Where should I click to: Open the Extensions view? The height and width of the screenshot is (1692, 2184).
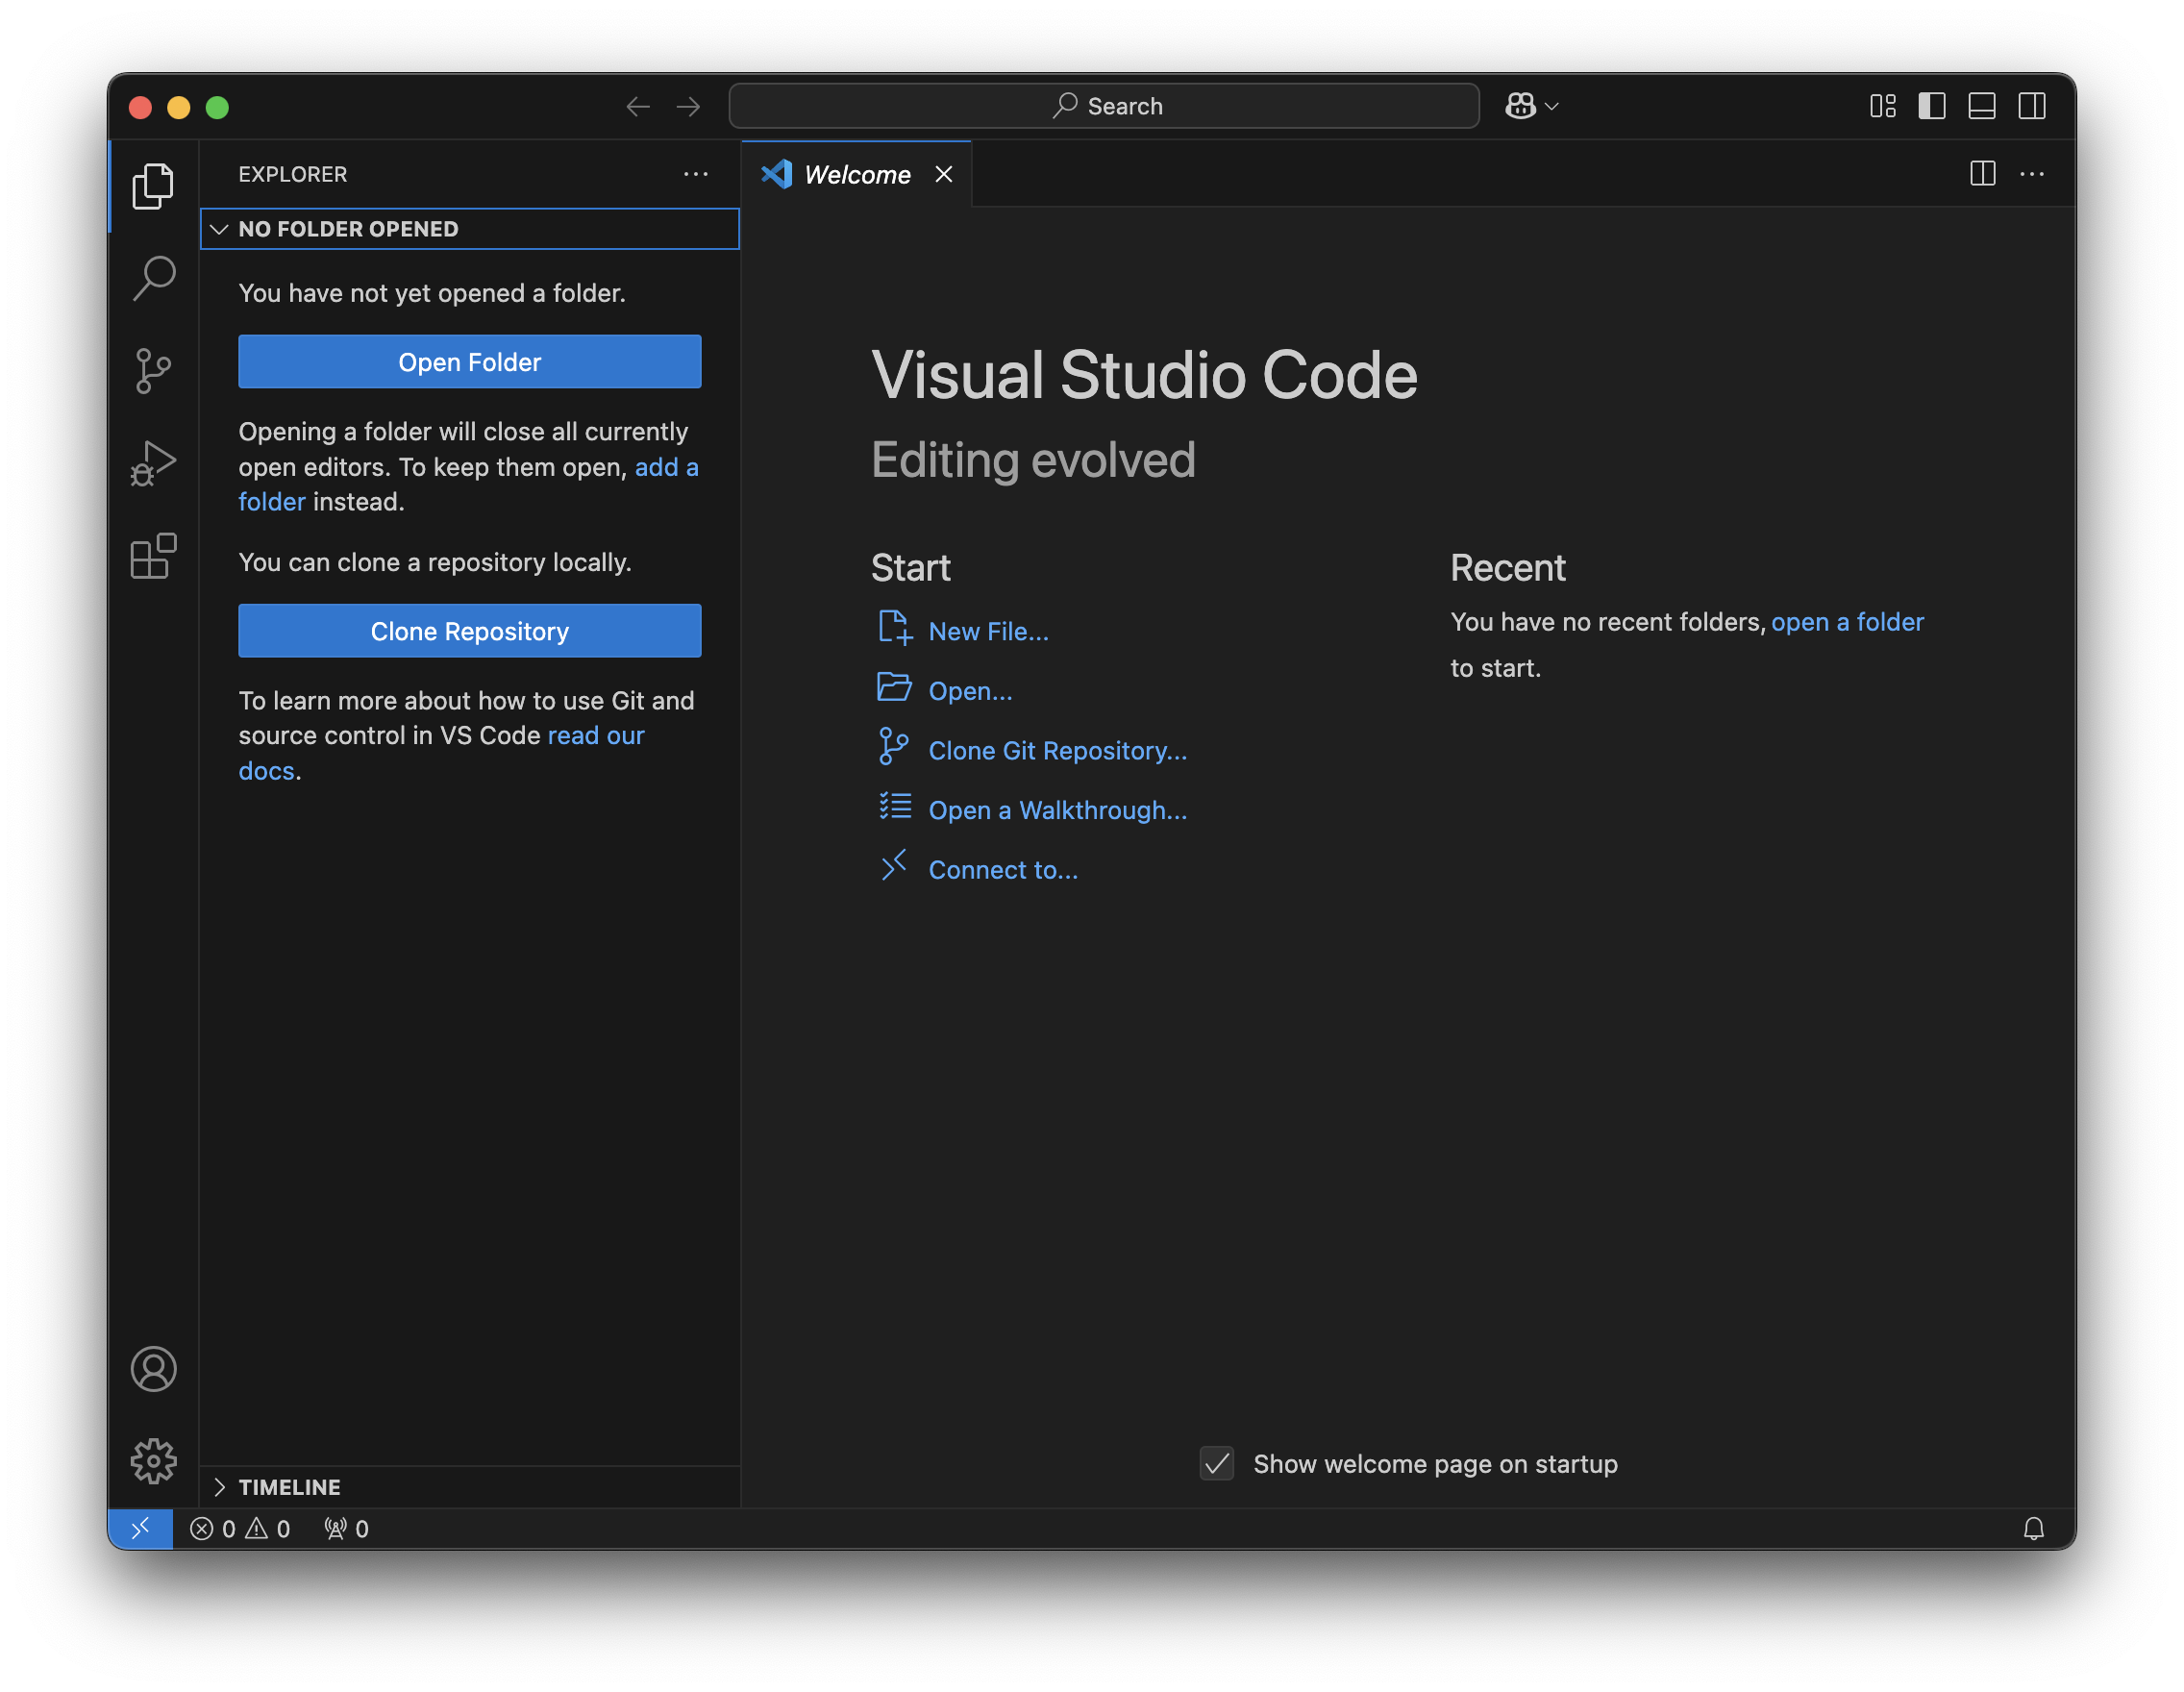pyautogui.click(x=153, y=556)
